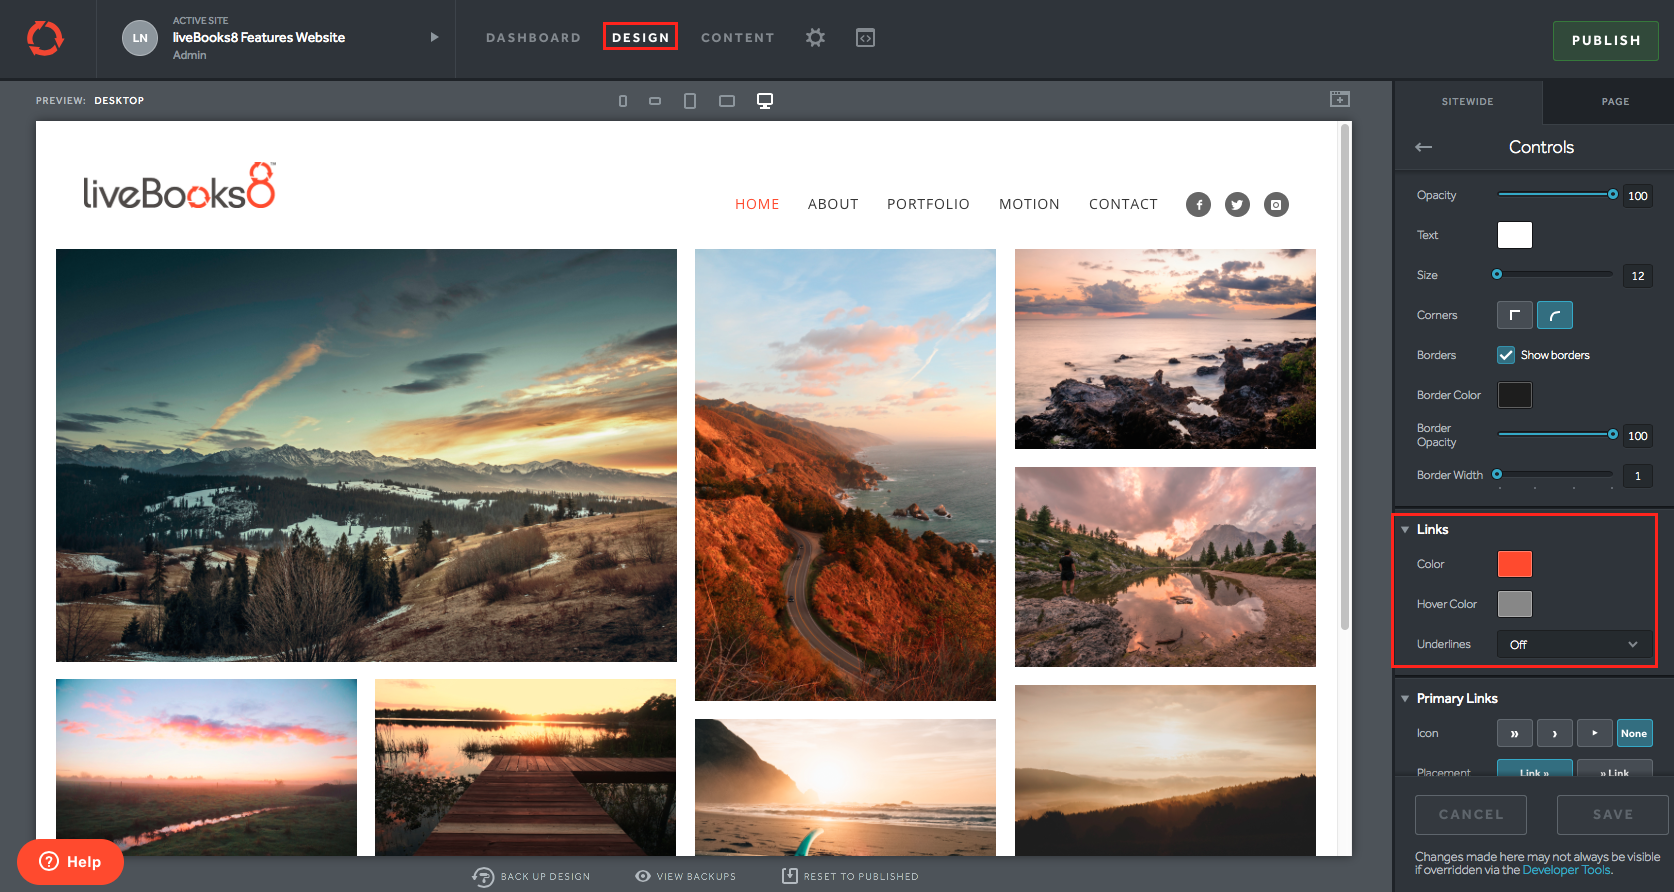The height and width of the screenshot is (892, 1674).
Task: Expand the active site selector arrow
Action: (434, 38)
